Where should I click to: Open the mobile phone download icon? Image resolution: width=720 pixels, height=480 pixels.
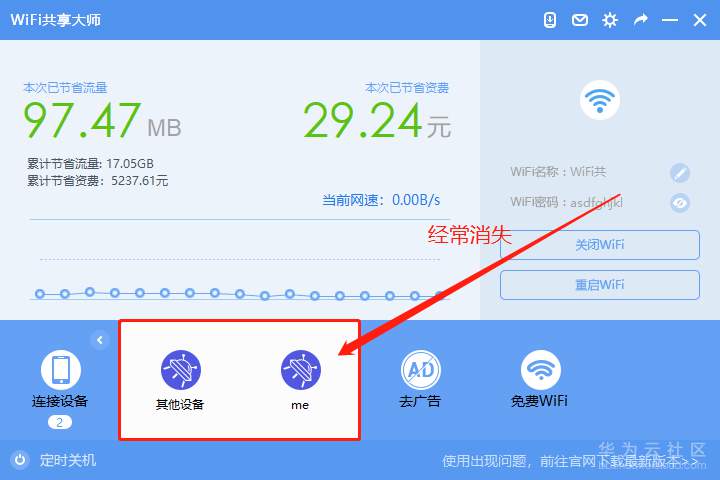[550, 20]
